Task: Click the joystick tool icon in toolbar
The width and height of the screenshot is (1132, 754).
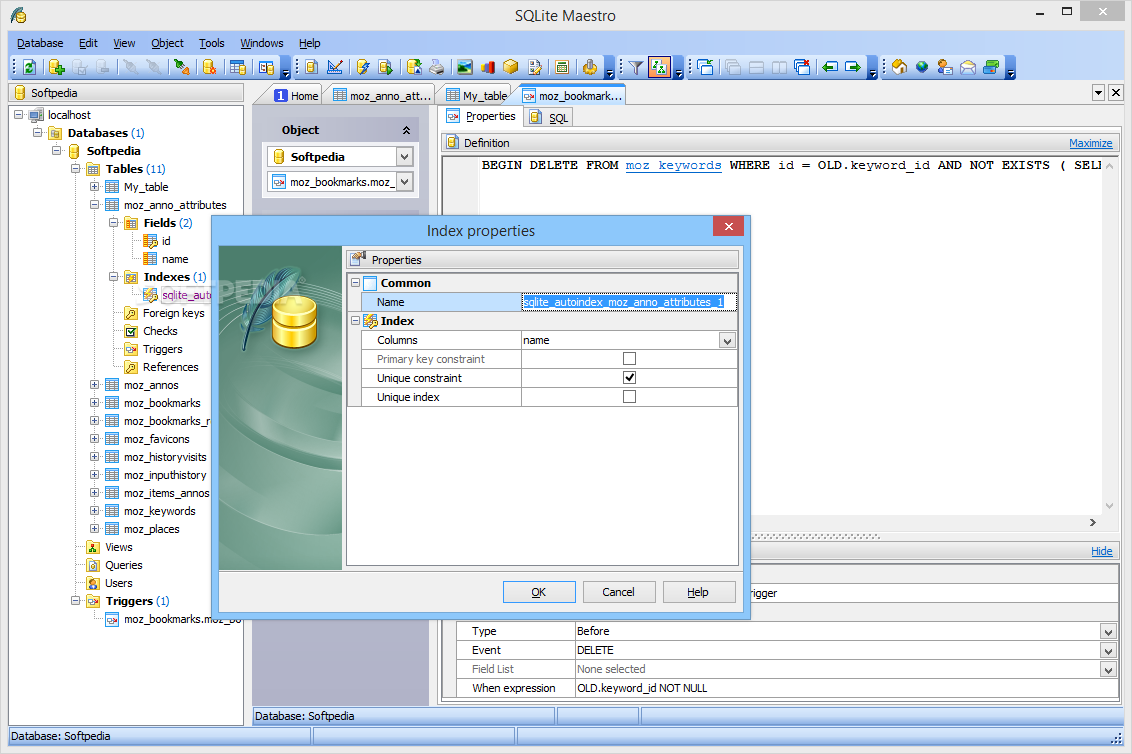Action: pyautogui.click(x=590, y=67)
